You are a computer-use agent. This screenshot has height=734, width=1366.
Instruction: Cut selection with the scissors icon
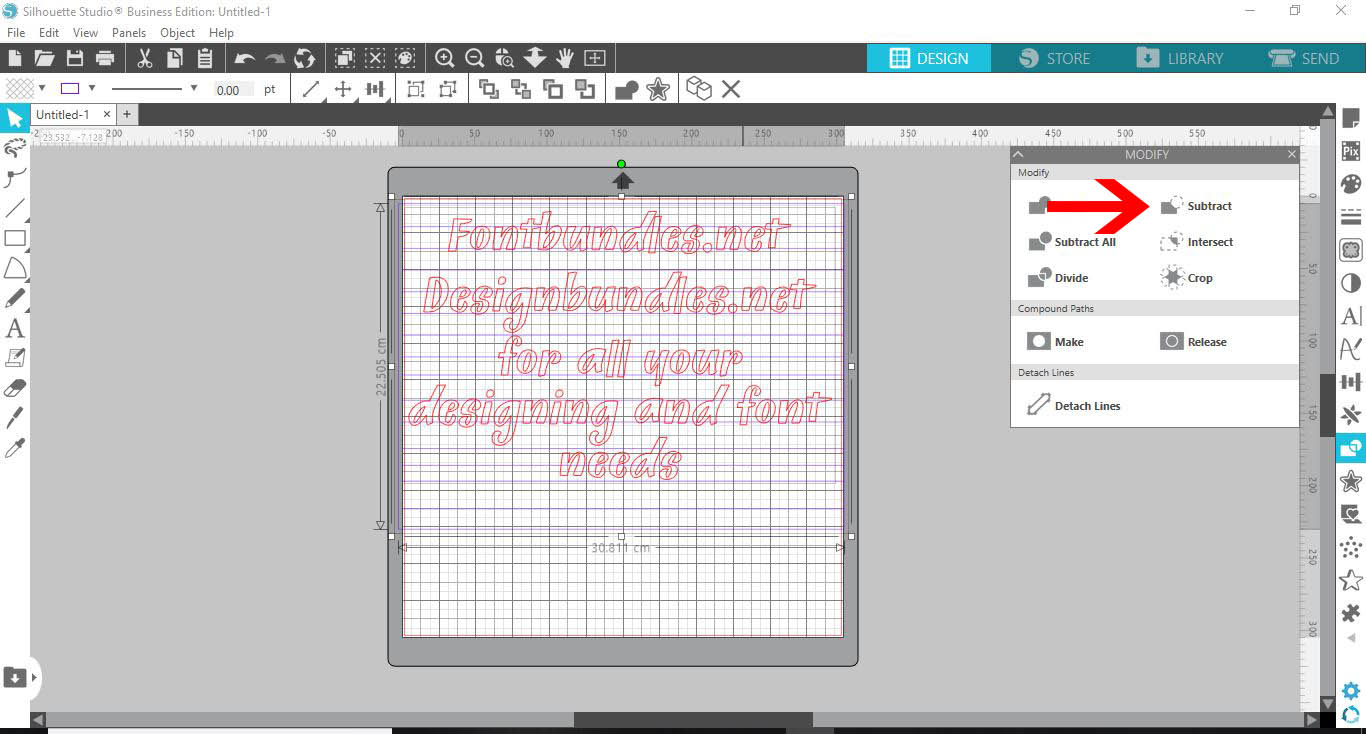[145, 58]
